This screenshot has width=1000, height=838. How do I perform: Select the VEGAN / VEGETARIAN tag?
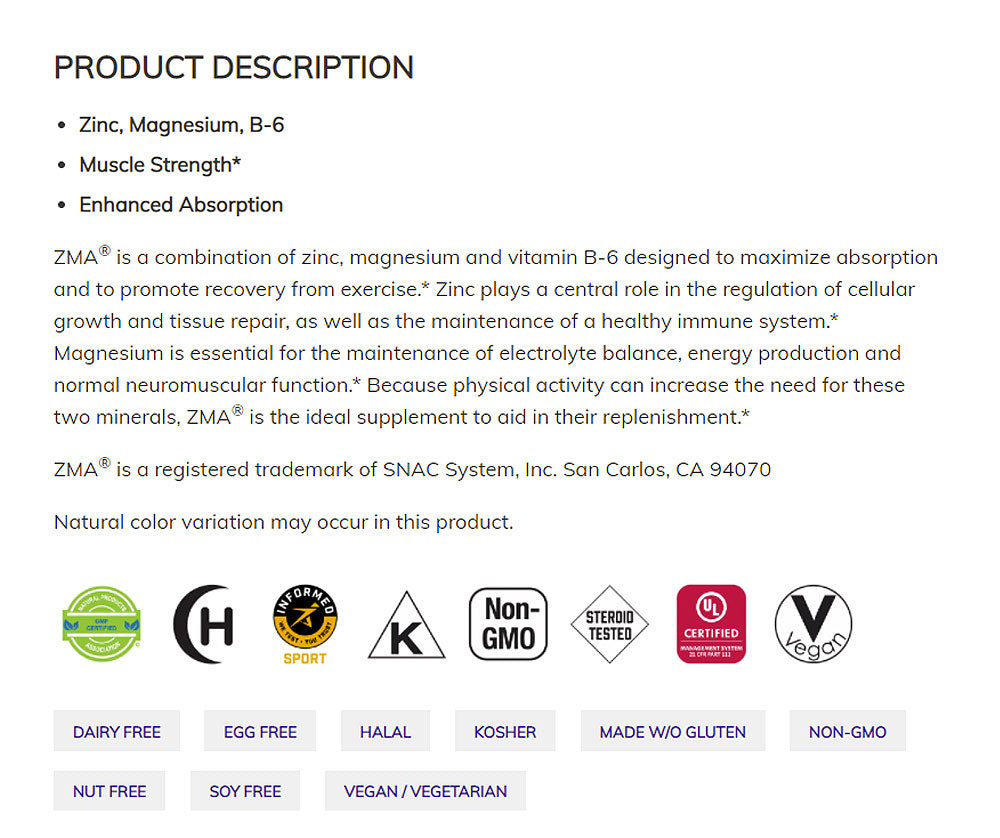(x=425, y=791)
